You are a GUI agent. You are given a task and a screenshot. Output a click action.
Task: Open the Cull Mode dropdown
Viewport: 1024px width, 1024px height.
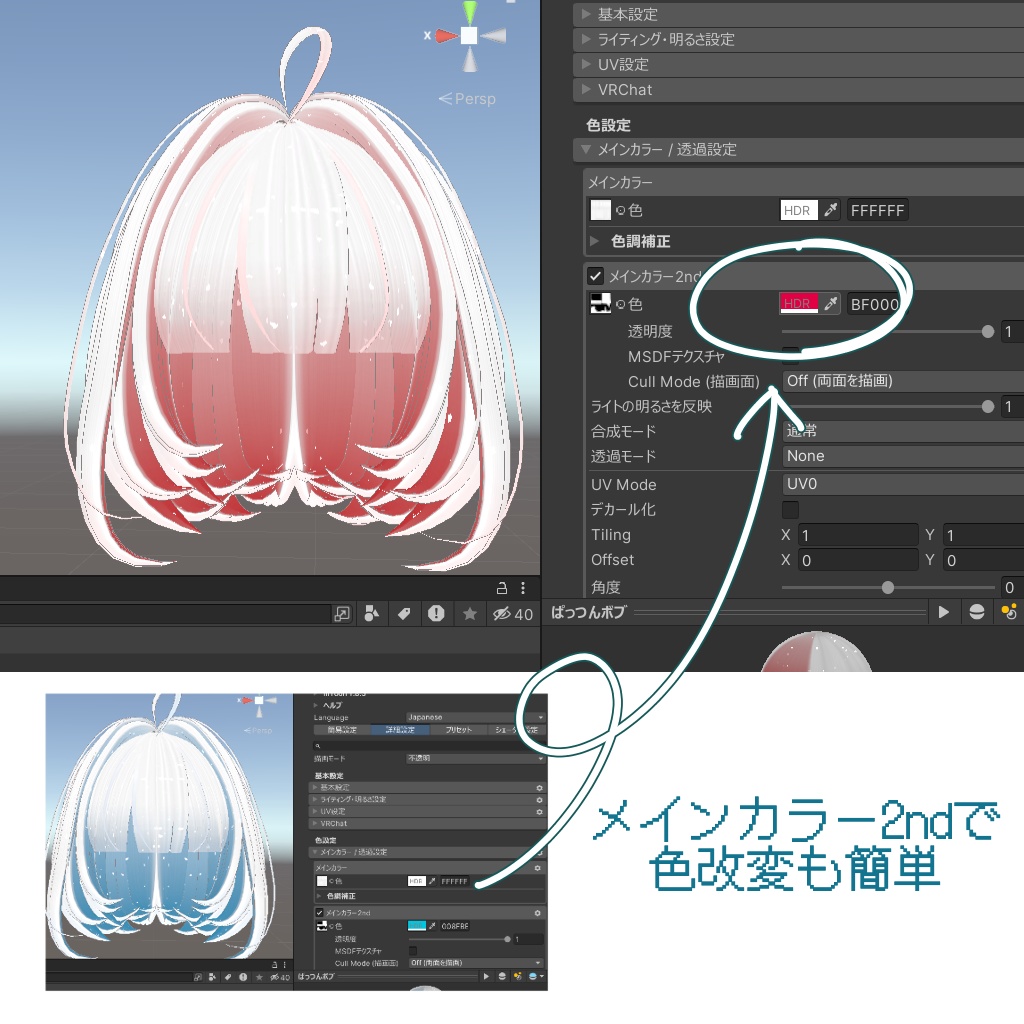900,381
